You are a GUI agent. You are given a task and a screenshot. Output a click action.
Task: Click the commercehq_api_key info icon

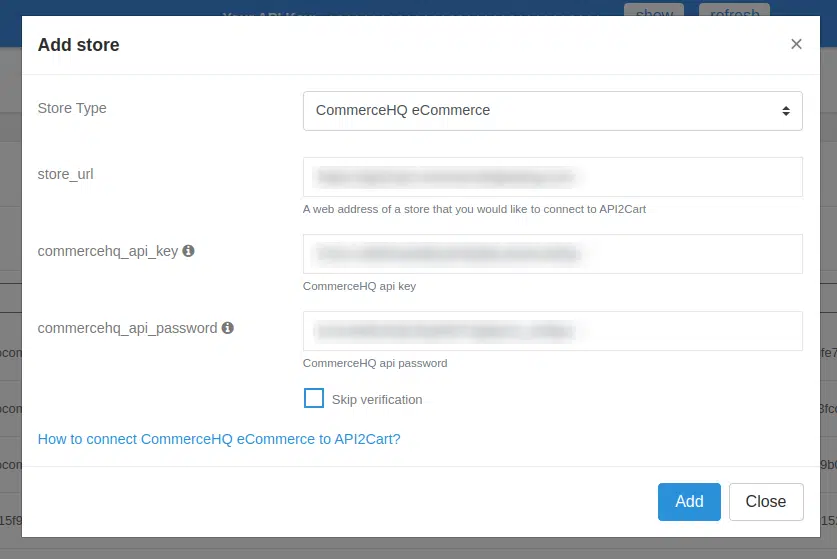tap(188, 251)
